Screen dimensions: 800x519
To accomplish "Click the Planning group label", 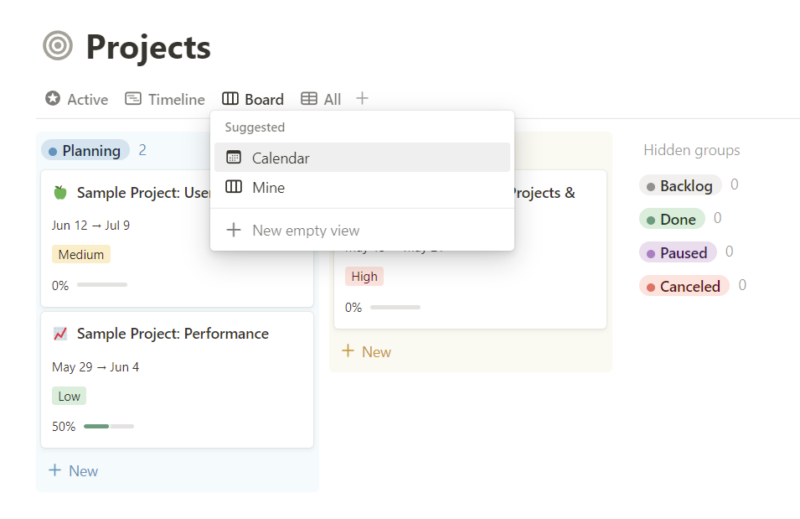I will coord(85,151).
